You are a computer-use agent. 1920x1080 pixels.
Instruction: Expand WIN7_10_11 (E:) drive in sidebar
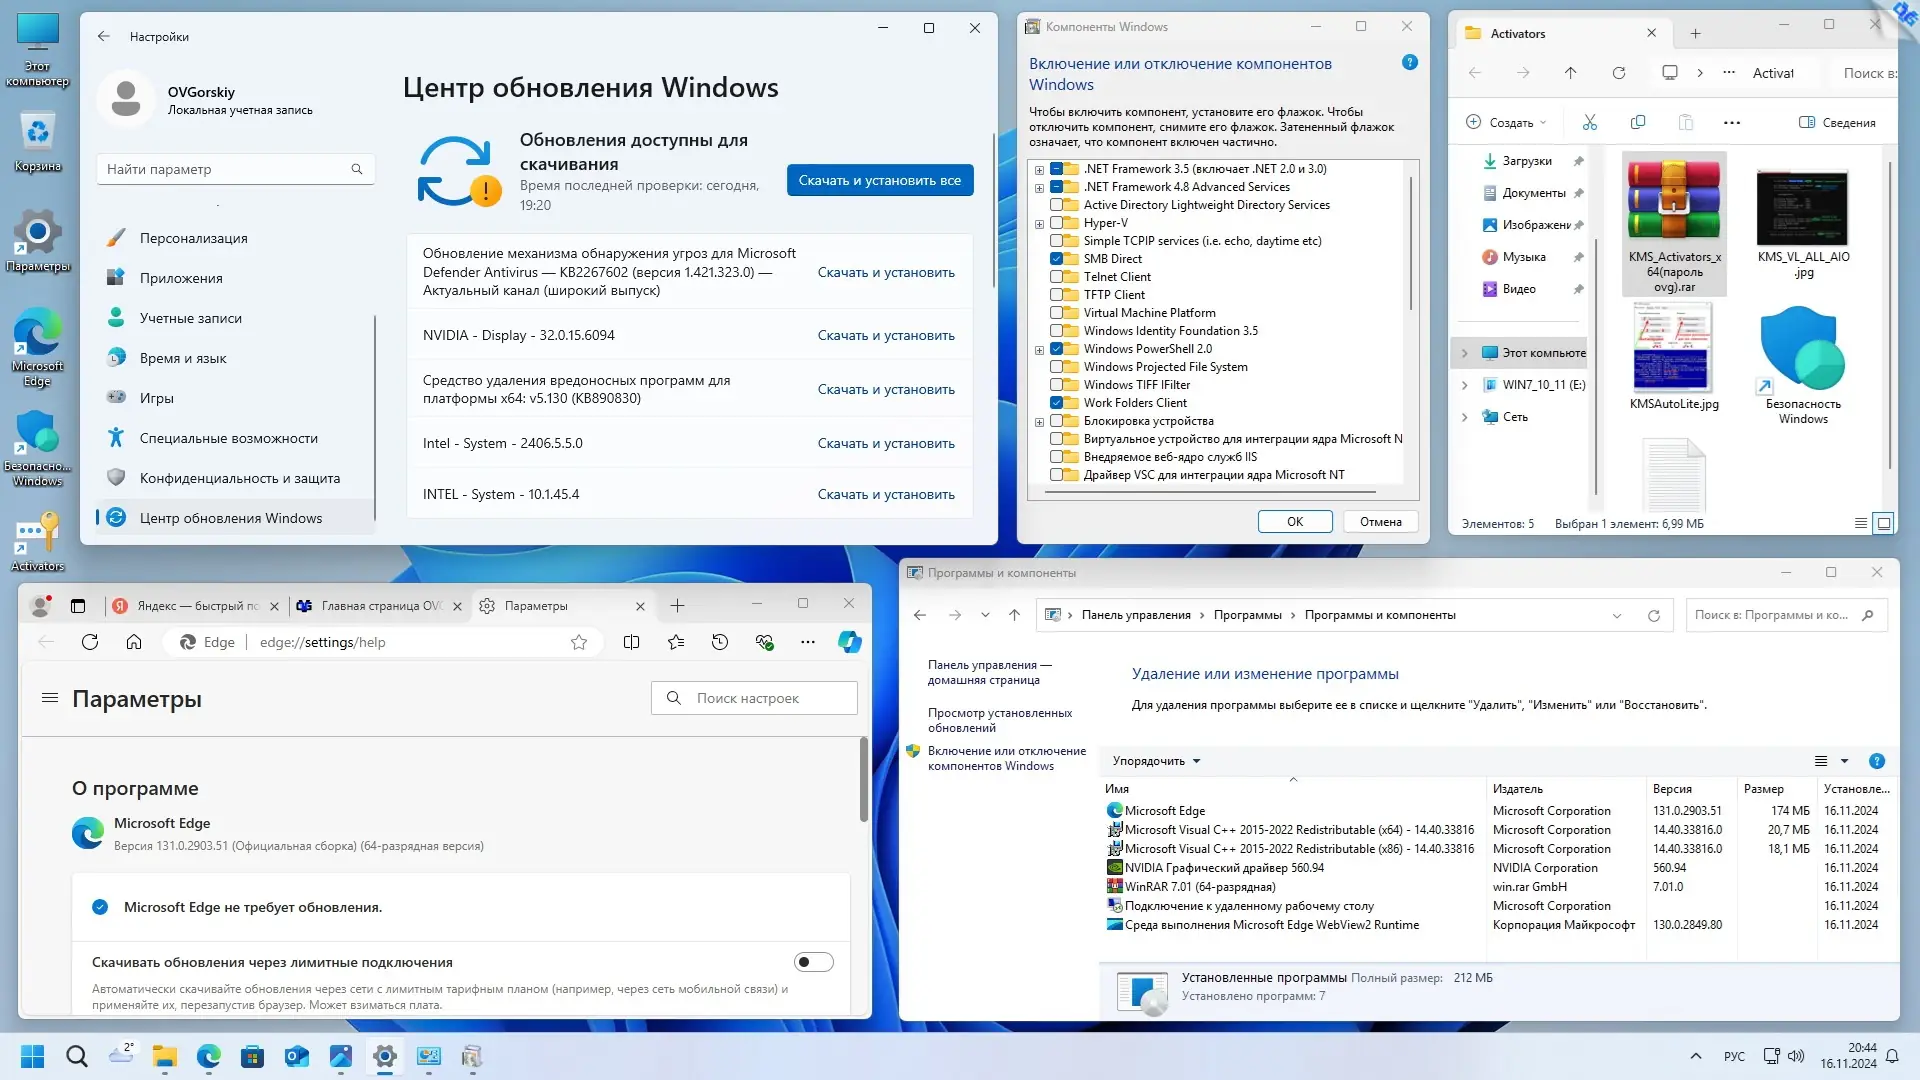pyautogui.click(x=1464, y=385)
